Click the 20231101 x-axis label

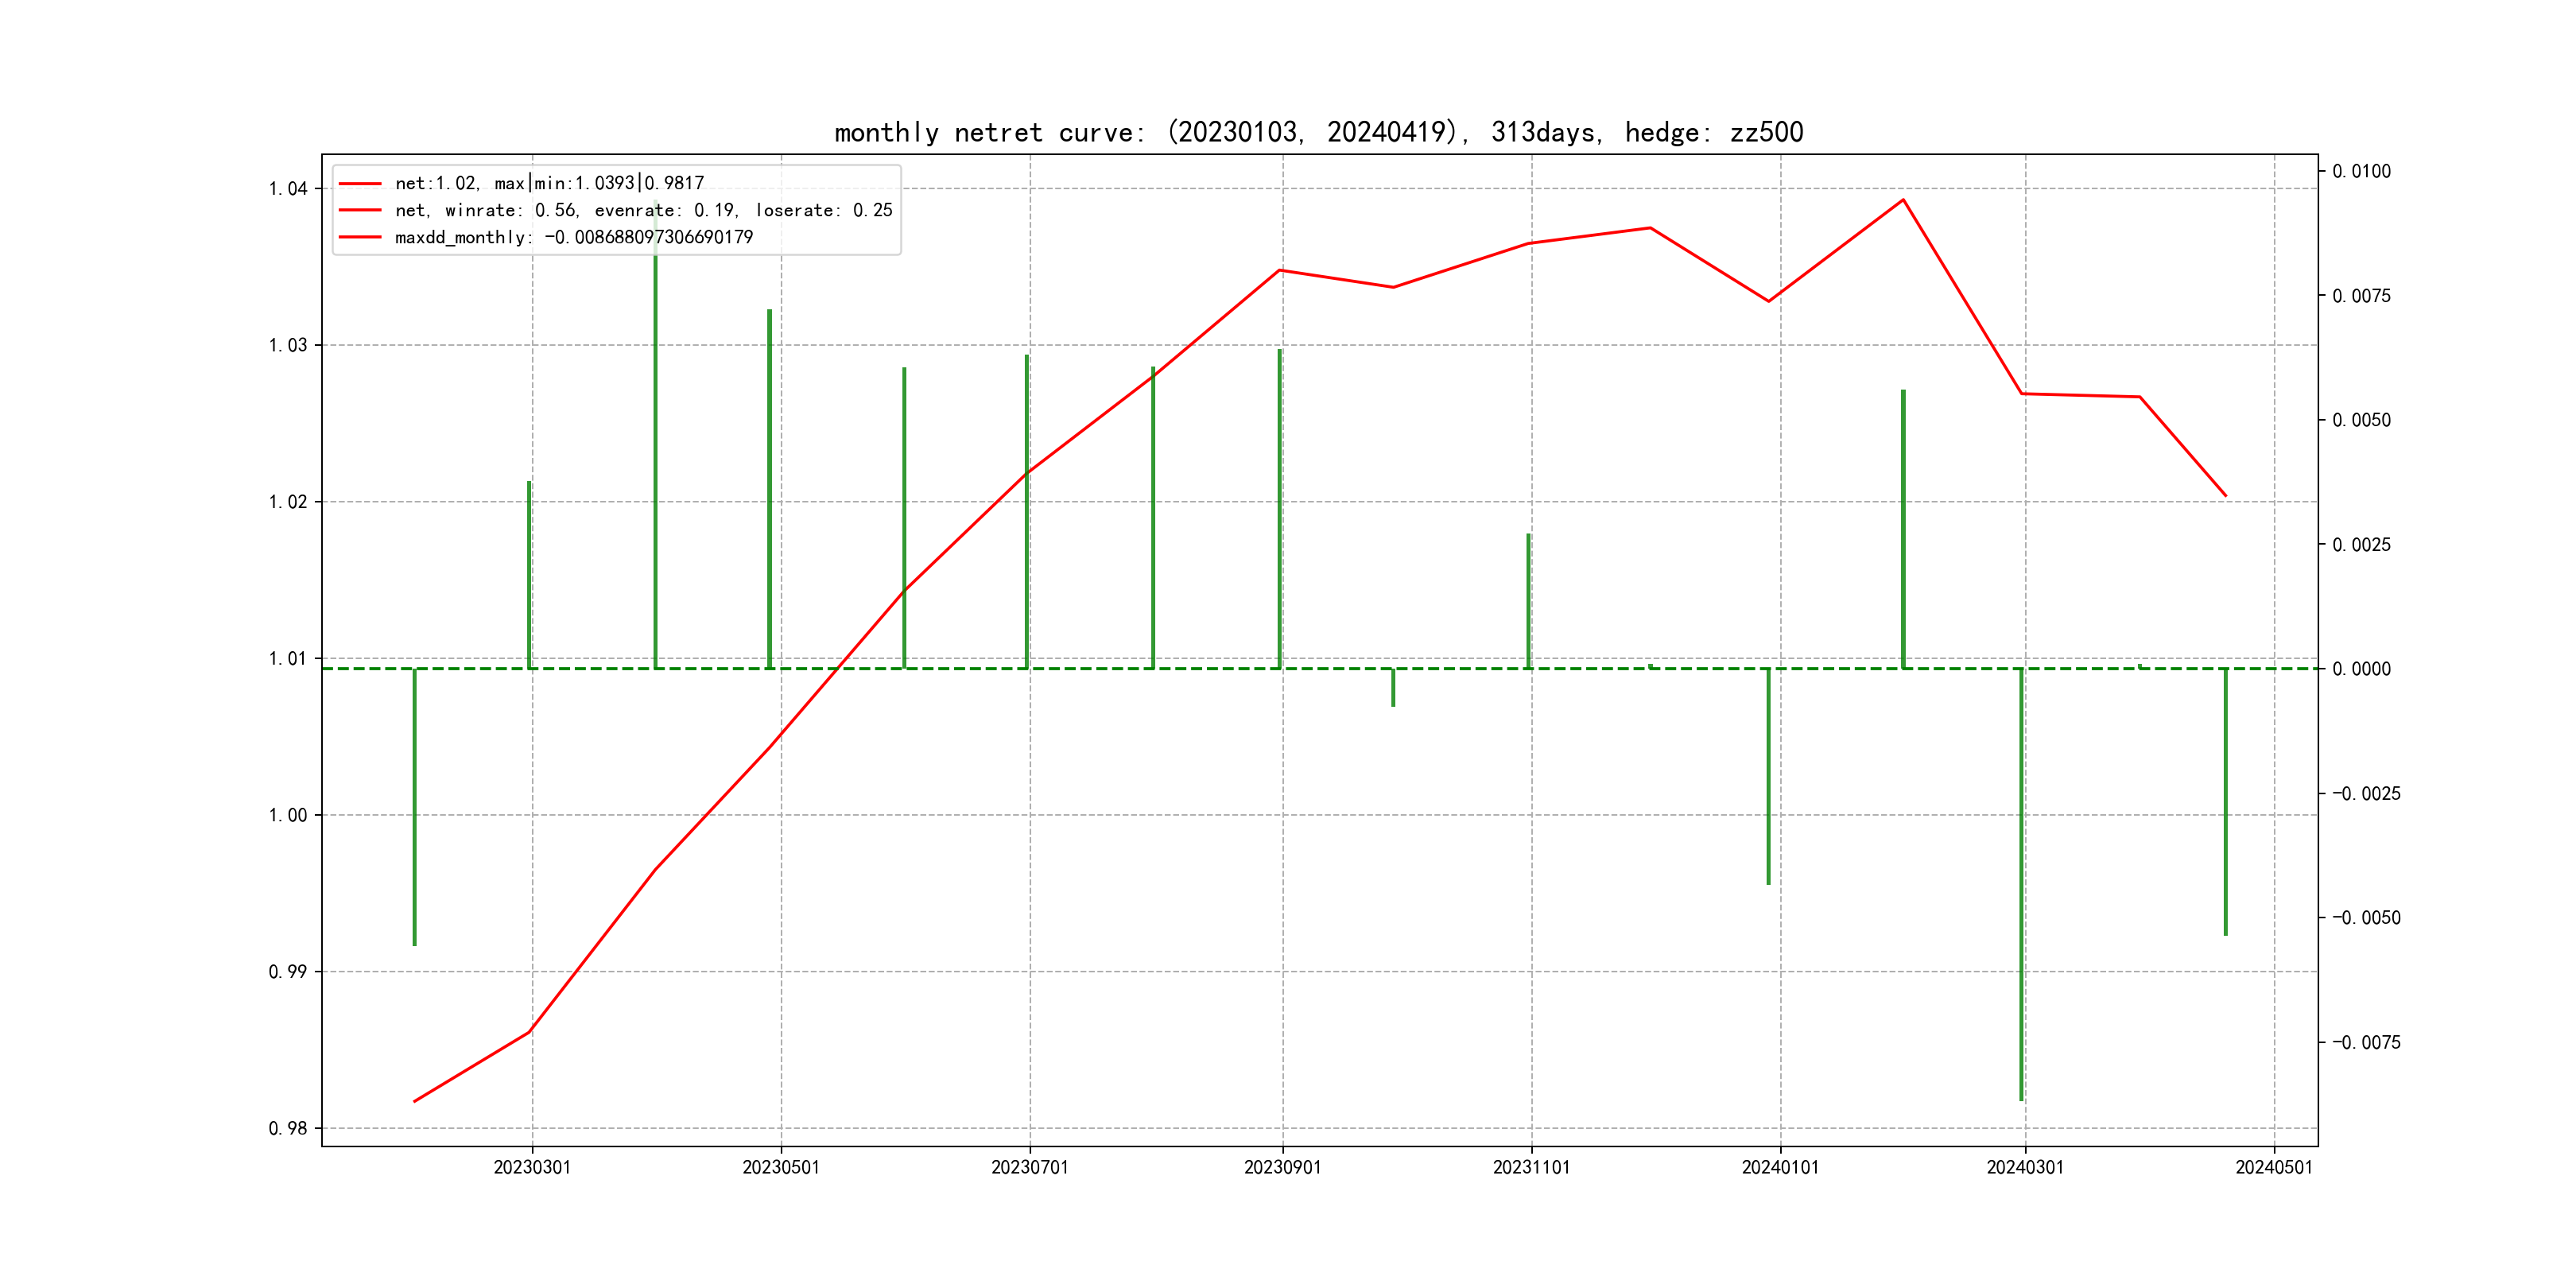(1531, 1167)
